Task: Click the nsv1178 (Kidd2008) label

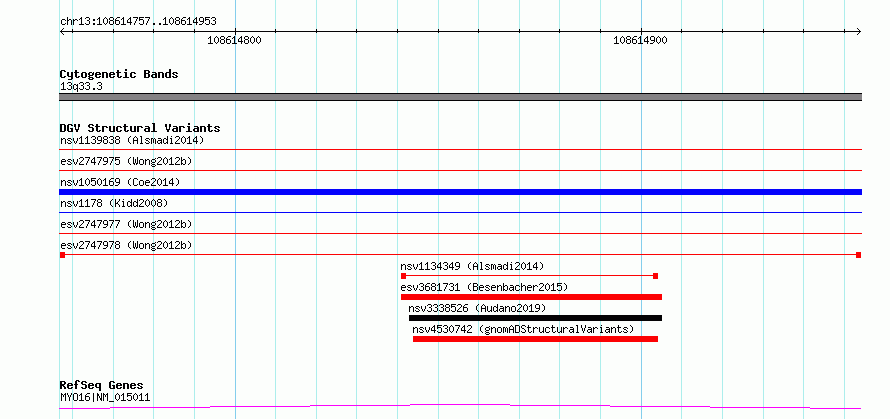Action: [114, 203]
